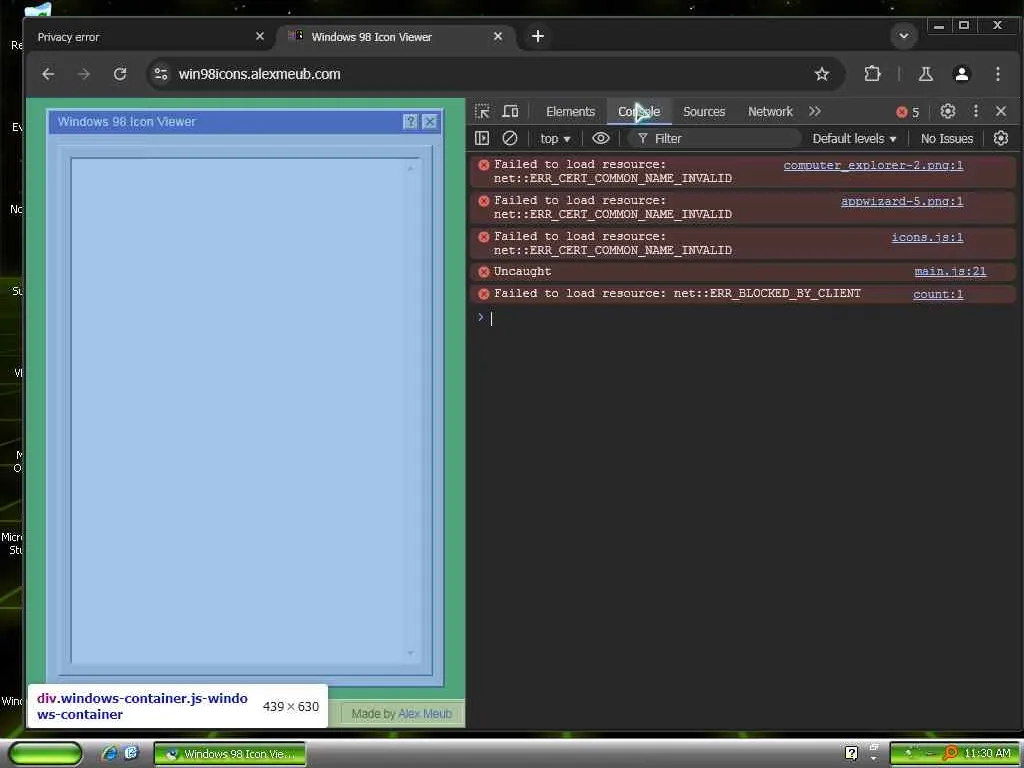Click the ERR_BLOCKED_BY_CLIENT error message

coord(677,293)
